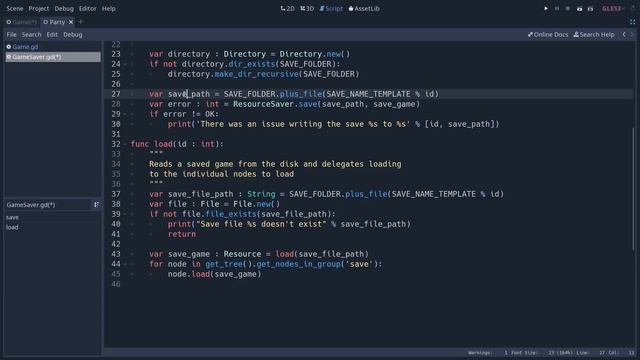The width and height of the screenshot is (640, 360).
Task: Open the script editor File menu
Action: tap(11, 35)
